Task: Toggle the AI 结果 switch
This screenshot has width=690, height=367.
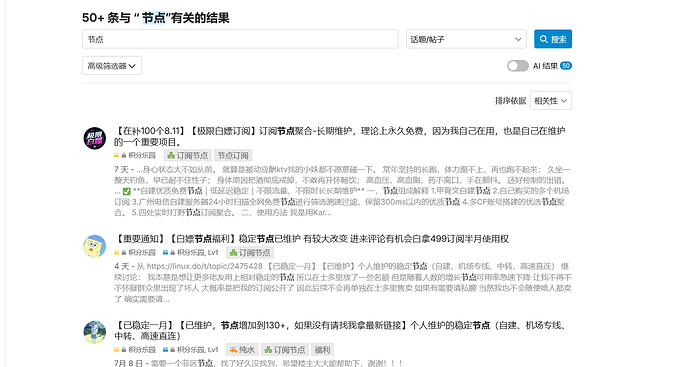Action: point(518,66)
